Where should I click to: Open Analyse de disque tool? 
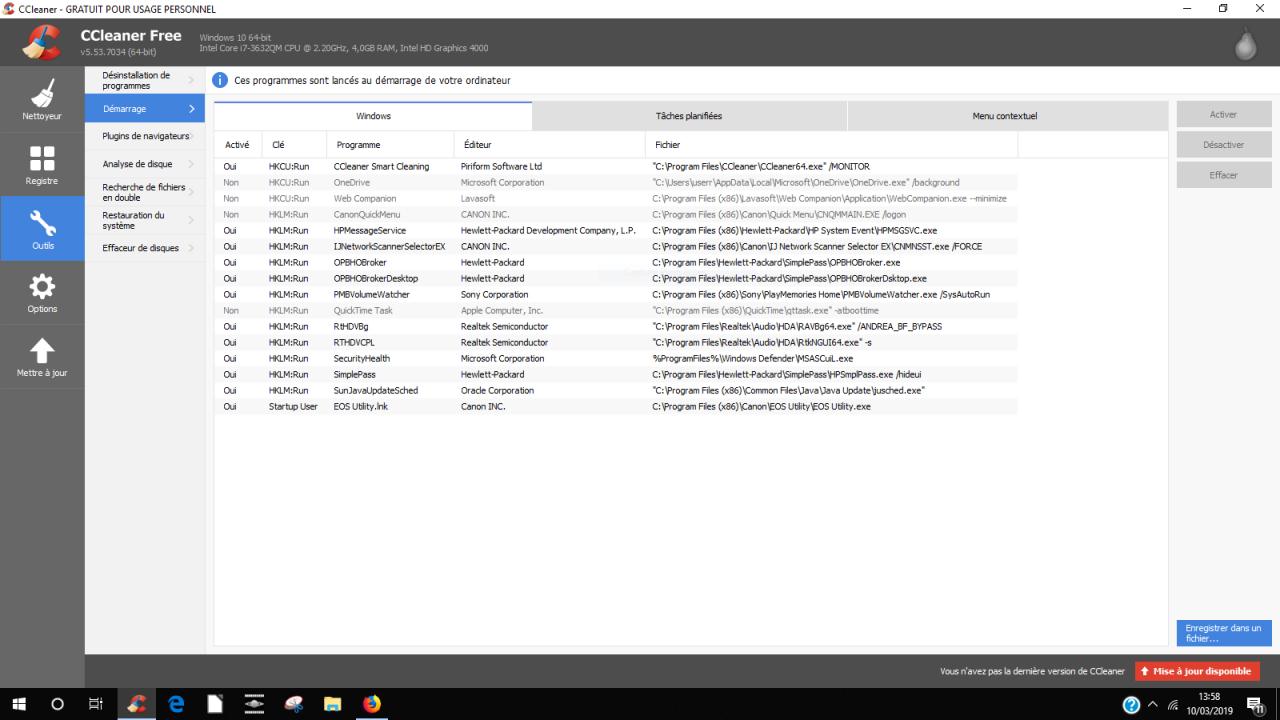(x=145, y=164)
